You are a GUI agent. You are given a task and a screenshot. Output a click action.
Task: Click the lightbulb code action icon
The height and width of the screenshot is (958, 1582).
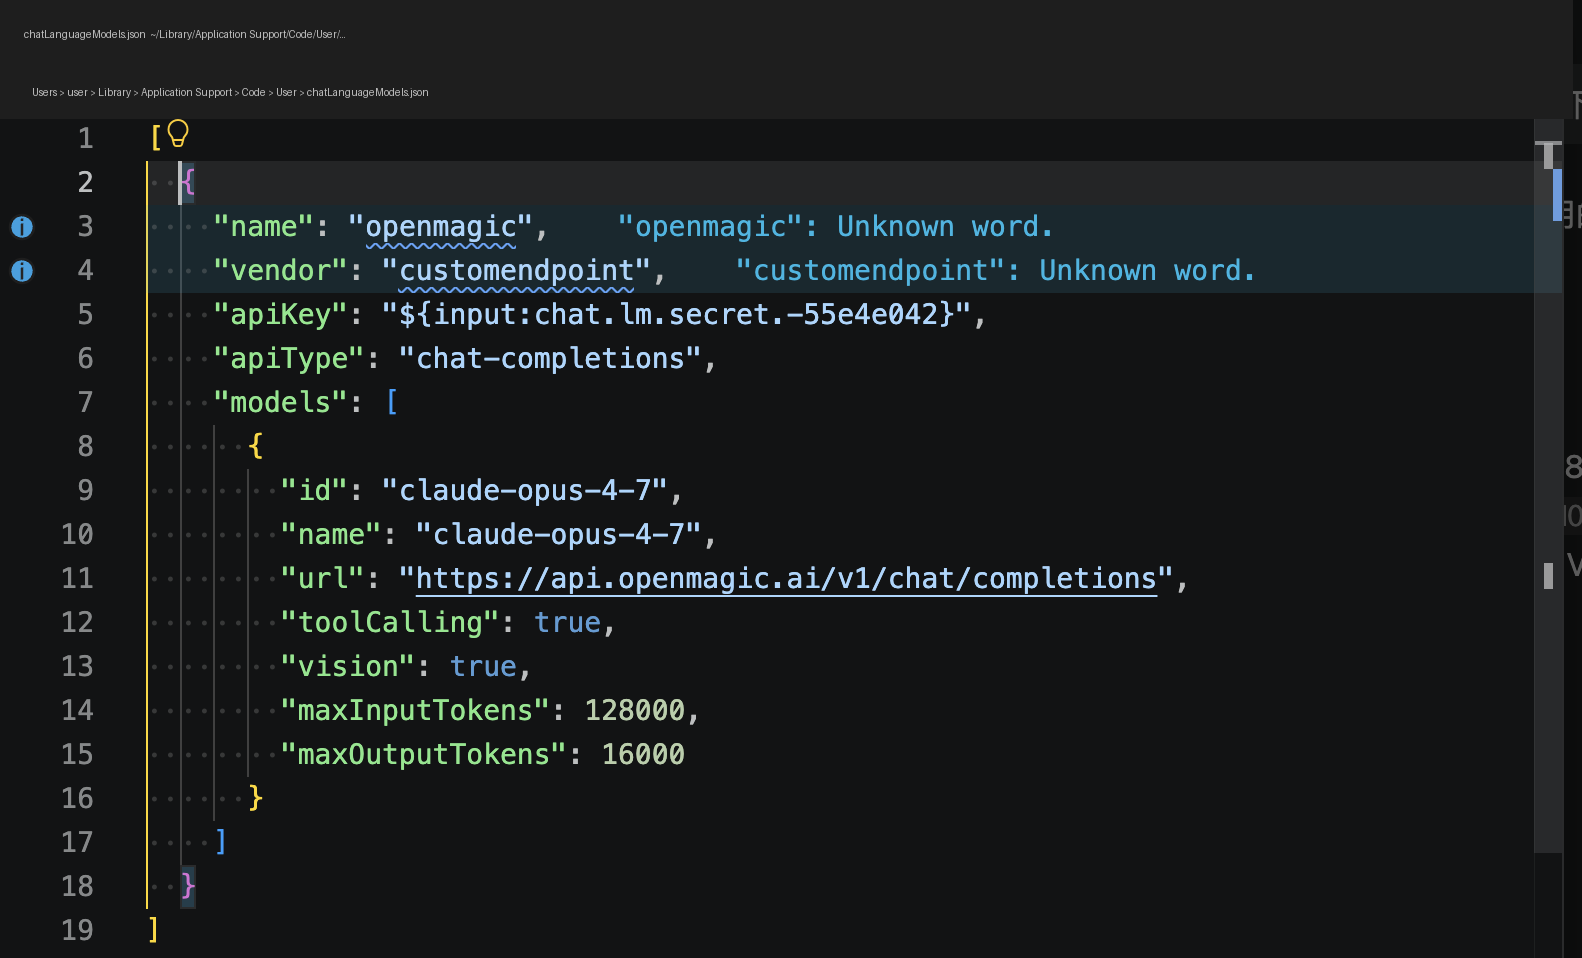click(x=178, y=133)
